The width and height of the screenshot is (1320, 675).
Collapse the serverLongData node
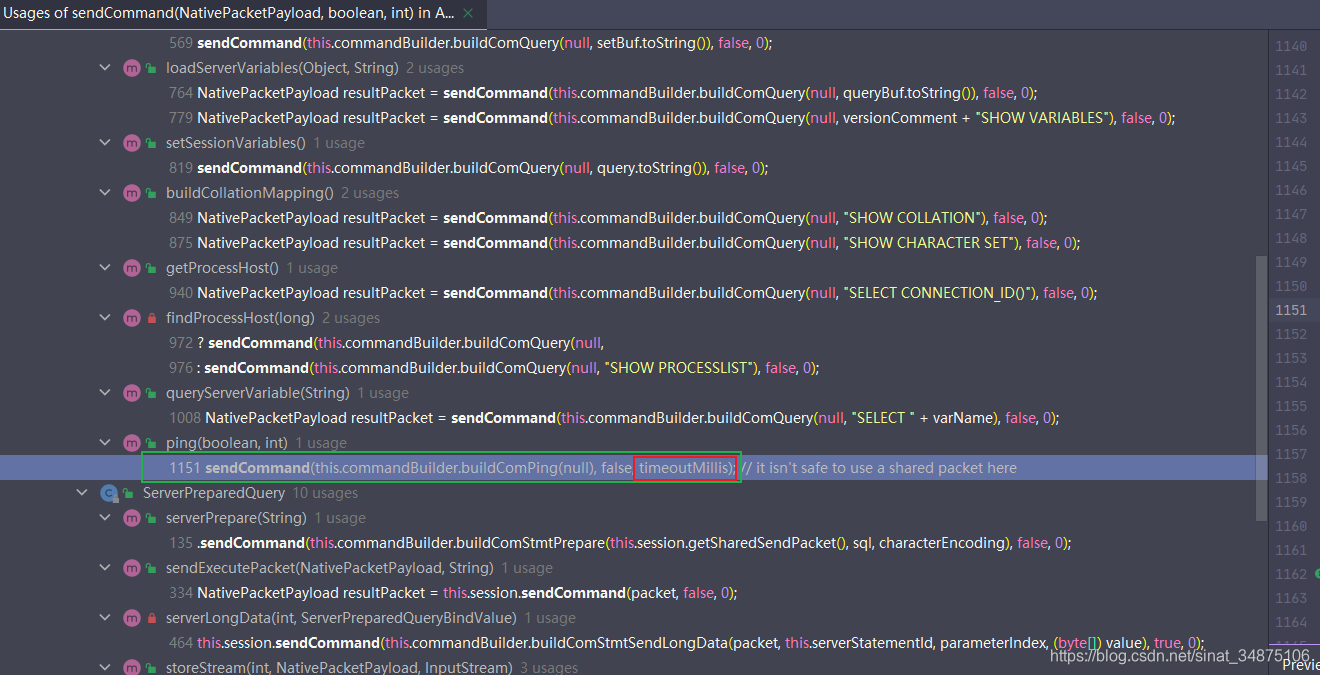(x=105, y=618)
